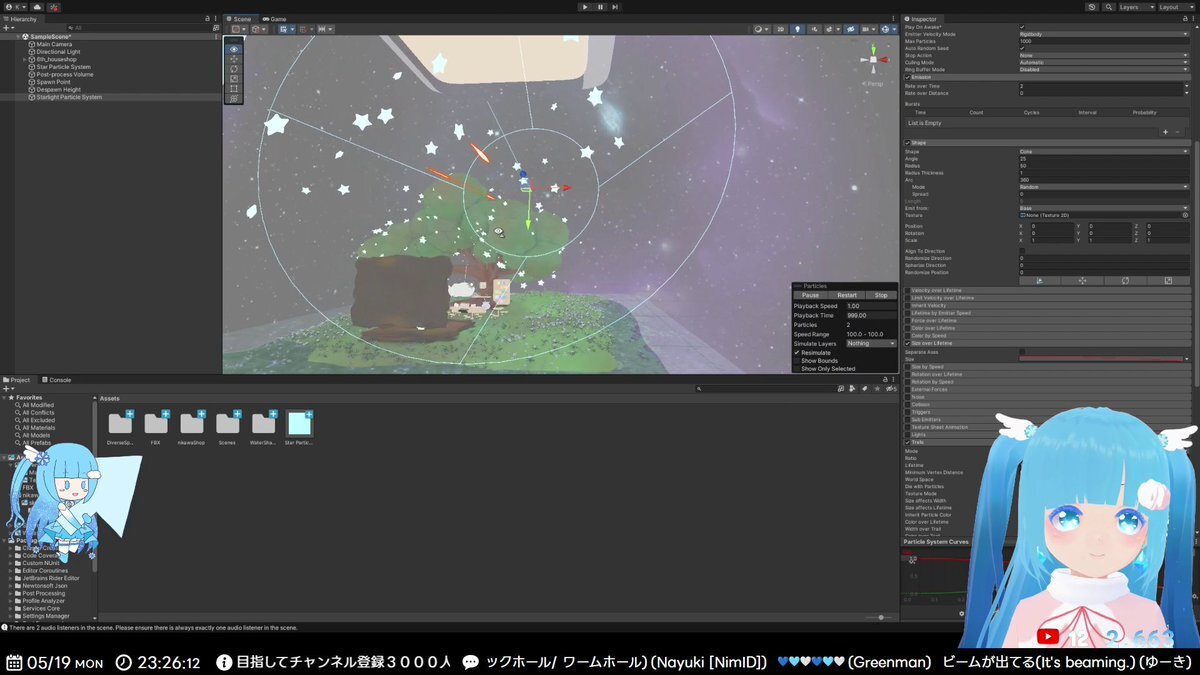This screenshot has width=1200, height=675.
Task: Disable the Emission module checkbox
Action: [908, 77]
